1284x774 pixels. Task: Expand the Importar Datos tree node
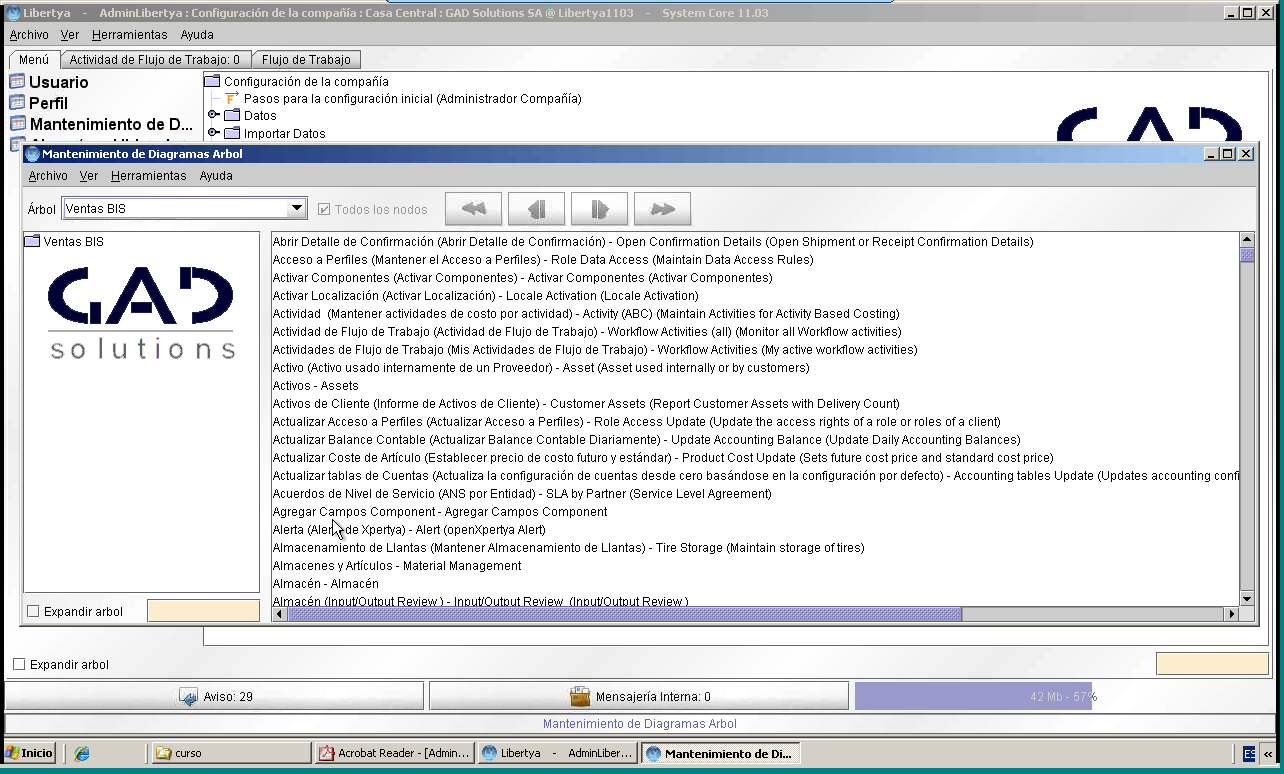coord(213,133)
